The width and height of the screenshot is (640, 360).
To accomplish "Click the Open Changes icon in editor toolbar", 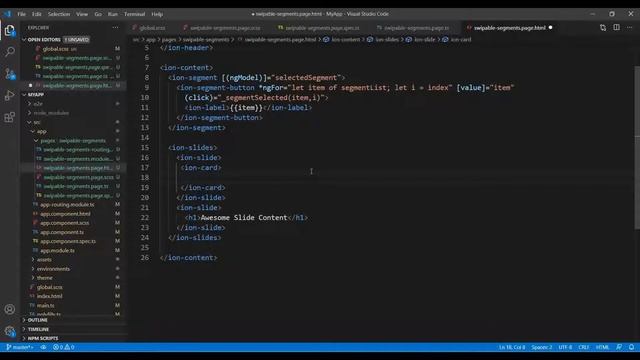I will pyautogui.click(x=603, y=27).
